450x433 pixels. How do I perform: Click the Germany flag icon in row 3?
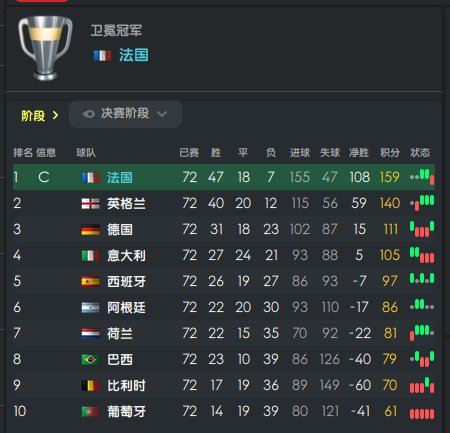coord(91,229)
